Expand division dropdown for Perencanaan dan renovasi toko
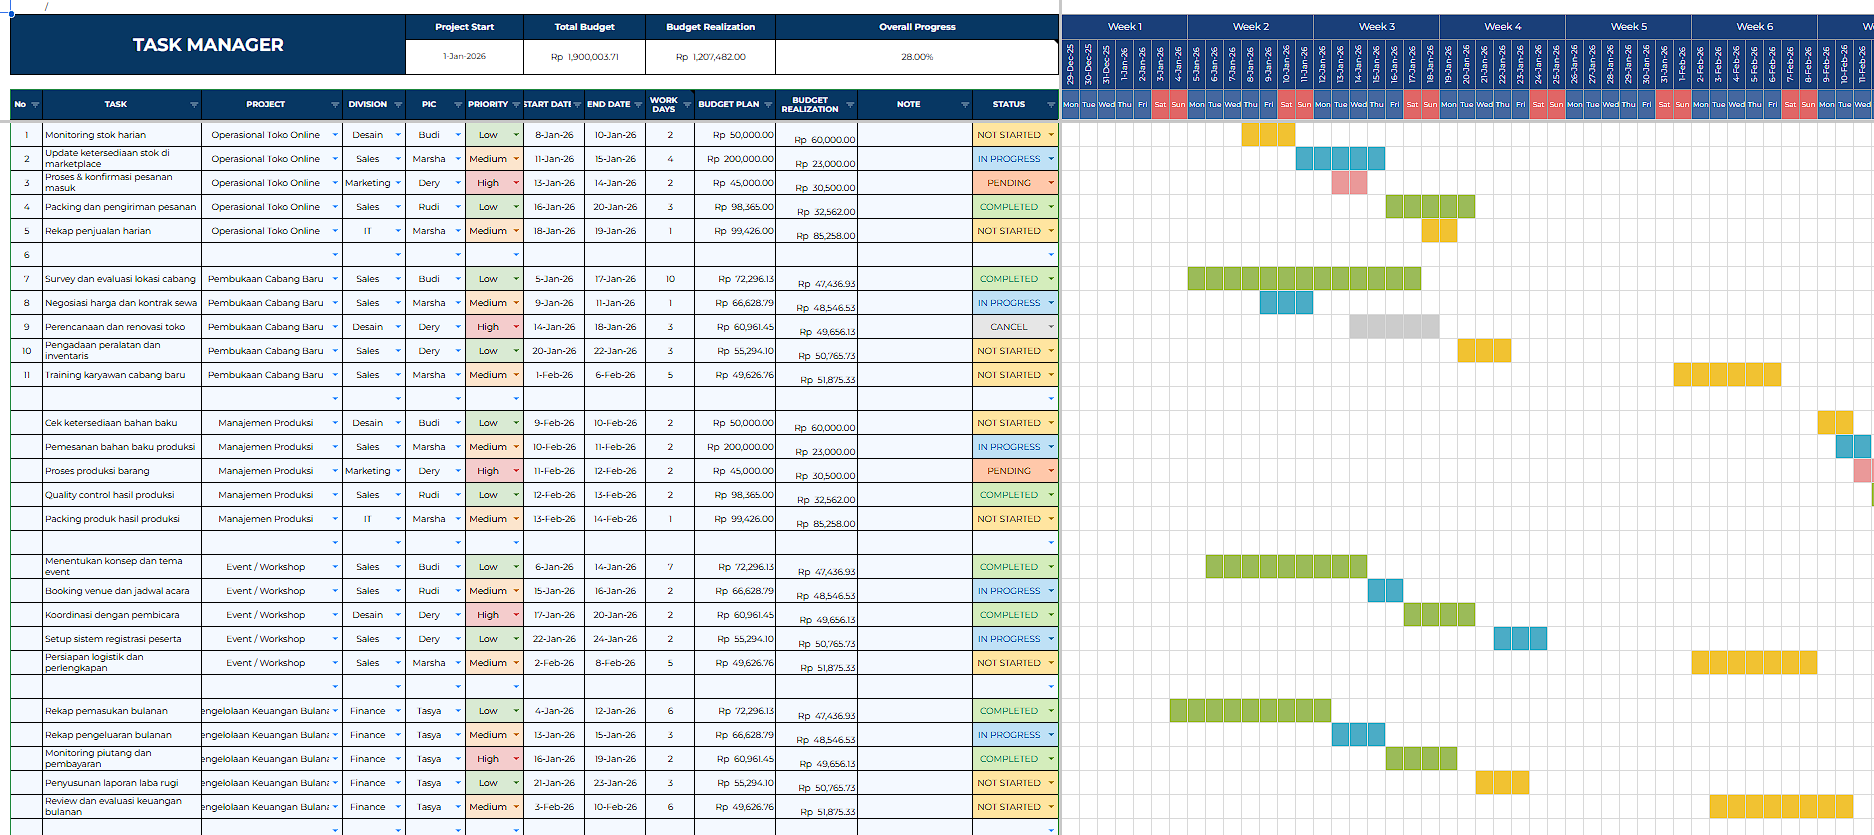The height and width of the screenshot is (835, 1874). 398,327
